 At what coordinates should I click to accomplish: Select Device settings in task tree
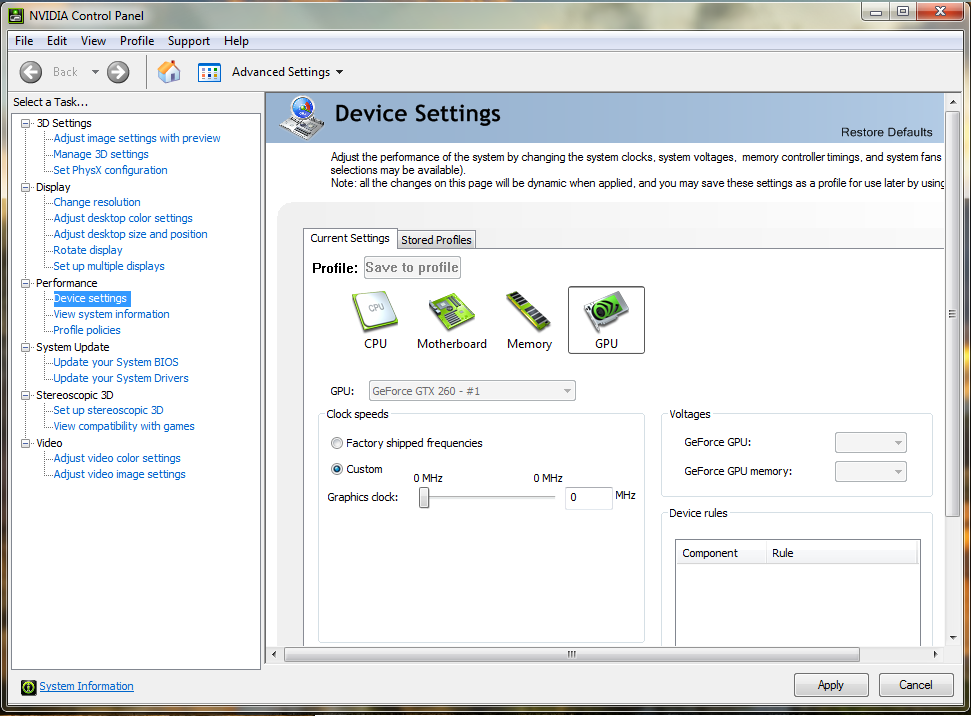(90, 299)
